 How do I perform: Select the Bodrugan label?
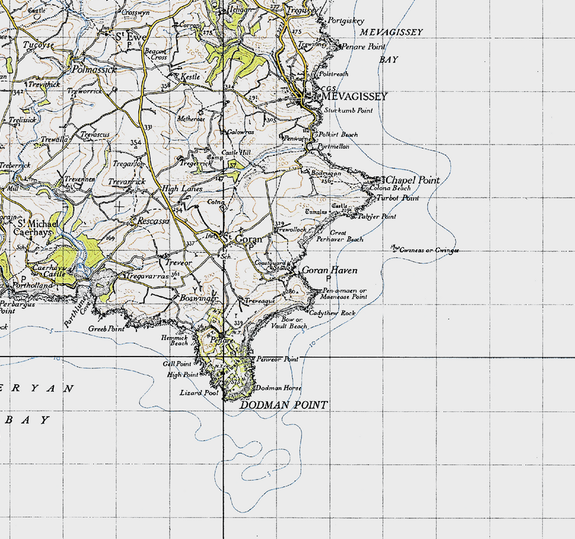click(326, 173)
